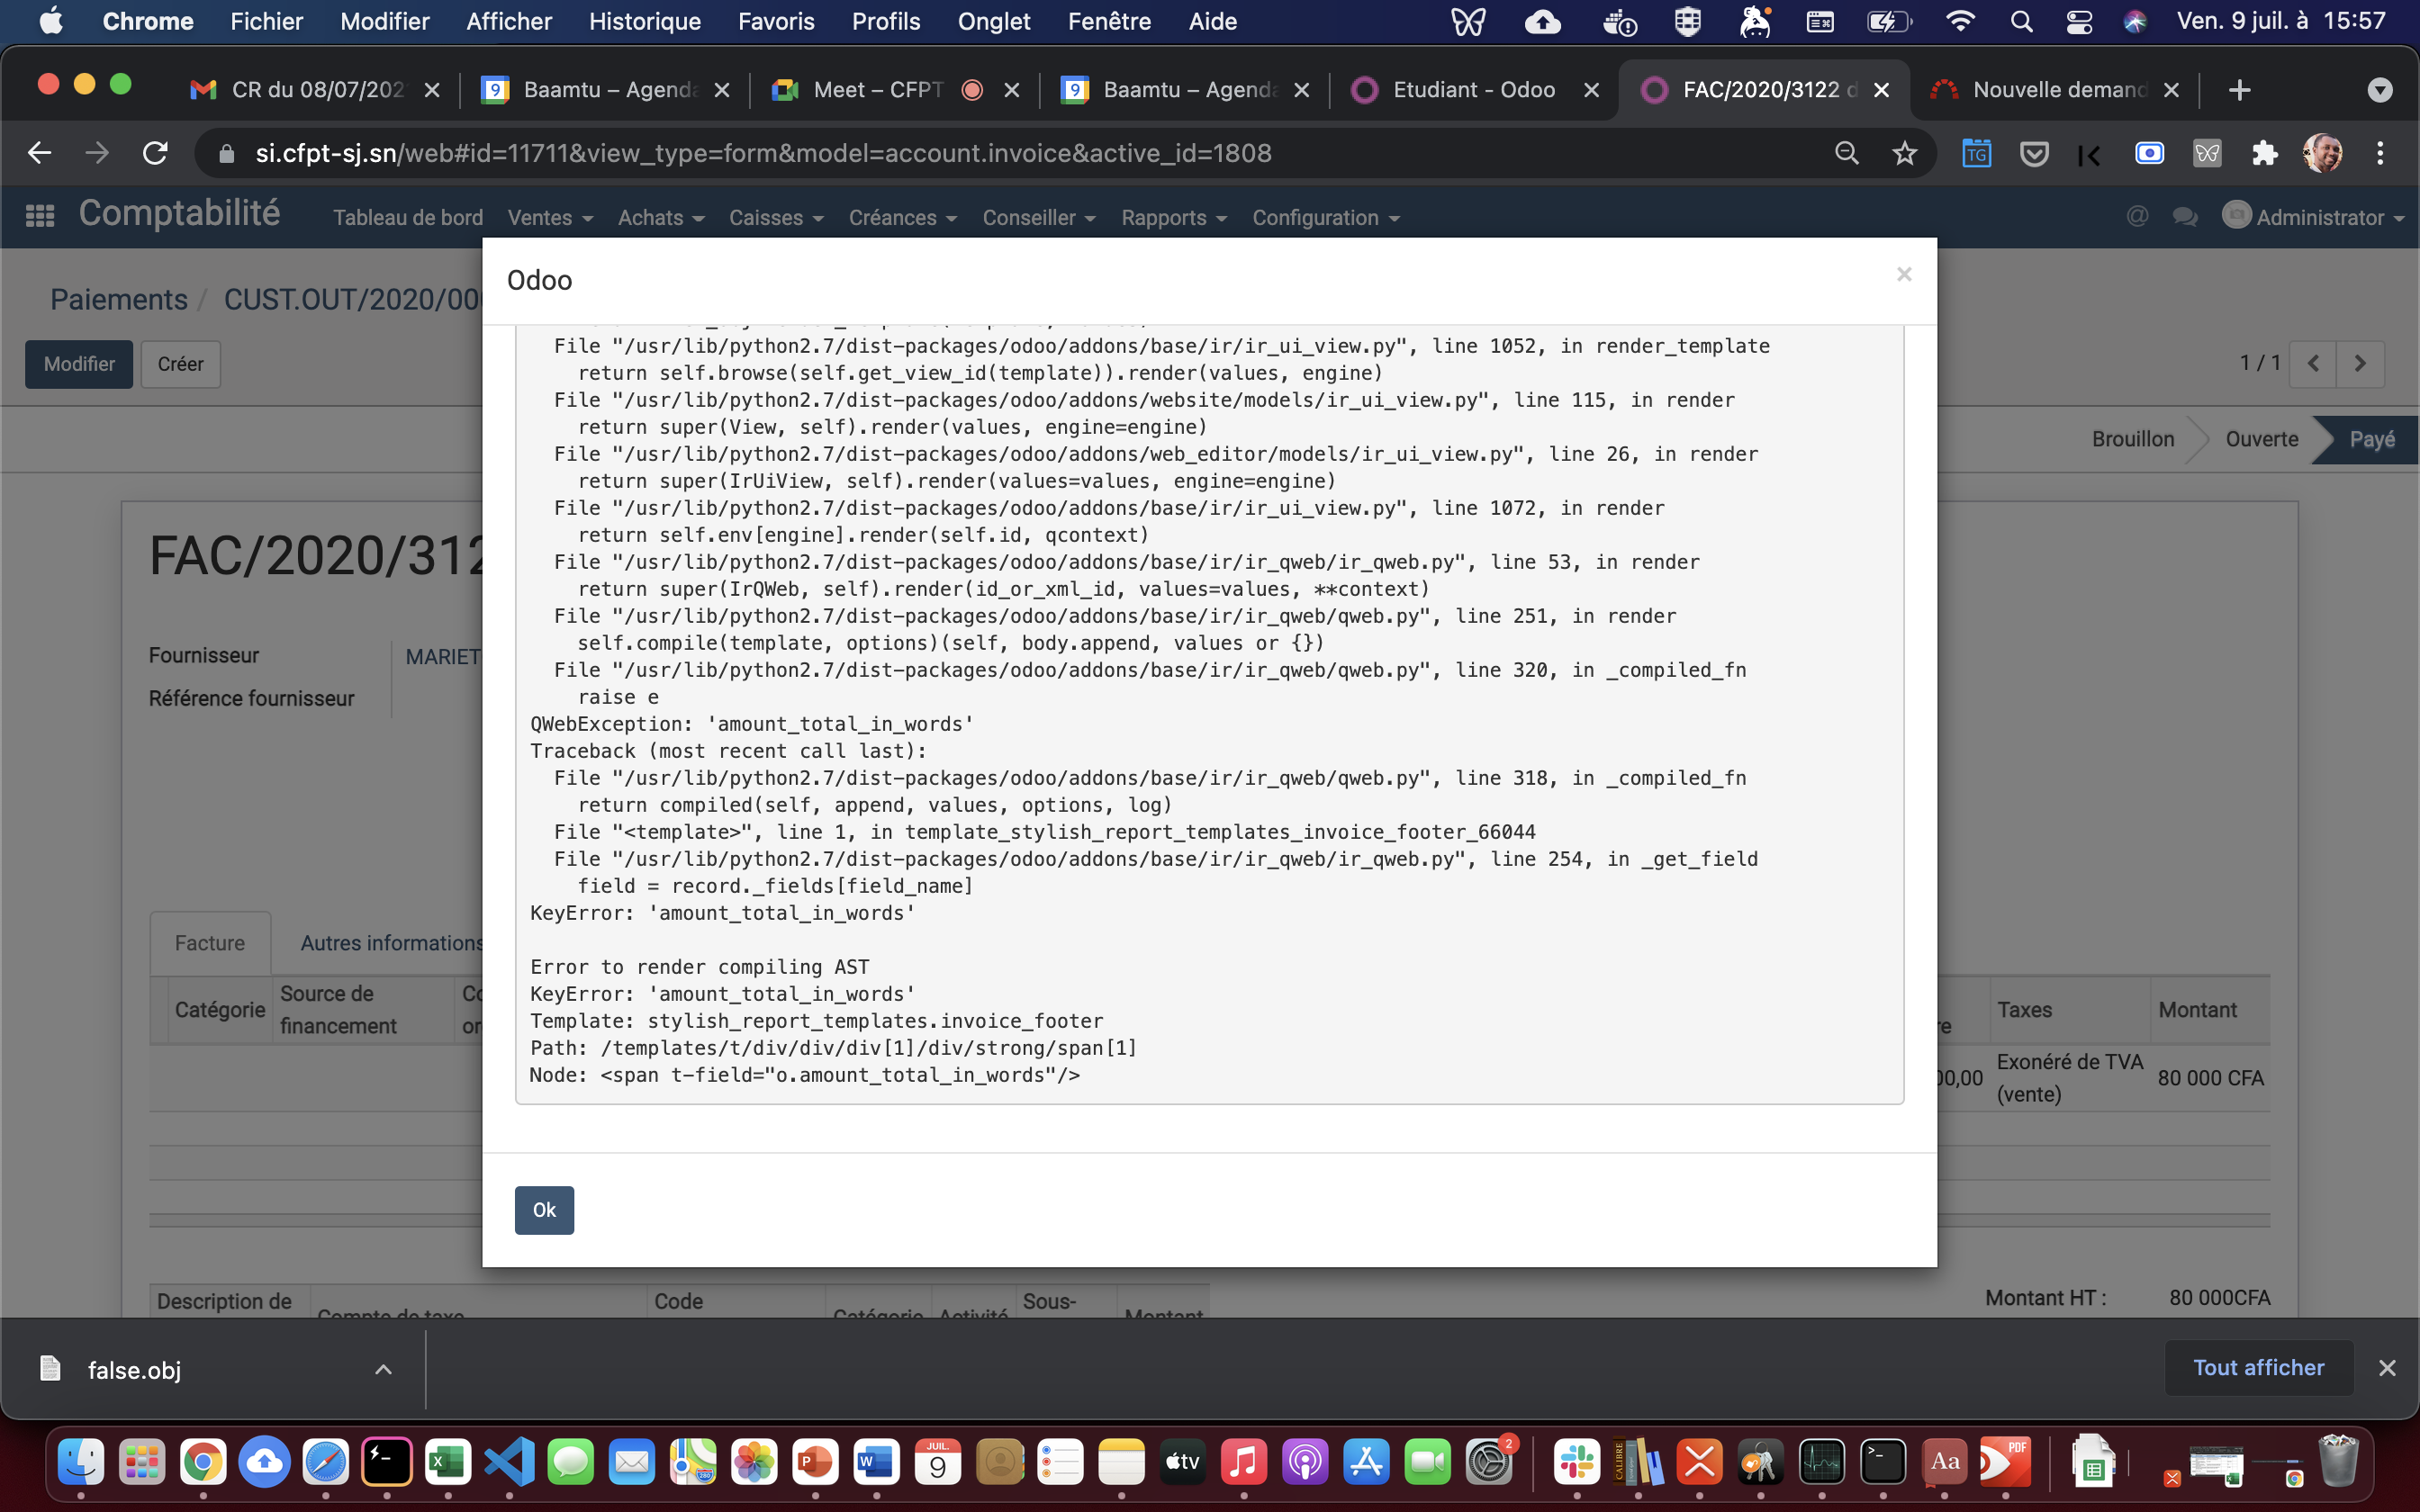Click the Tout afficher downloads button

[x=2258, y=1368]
